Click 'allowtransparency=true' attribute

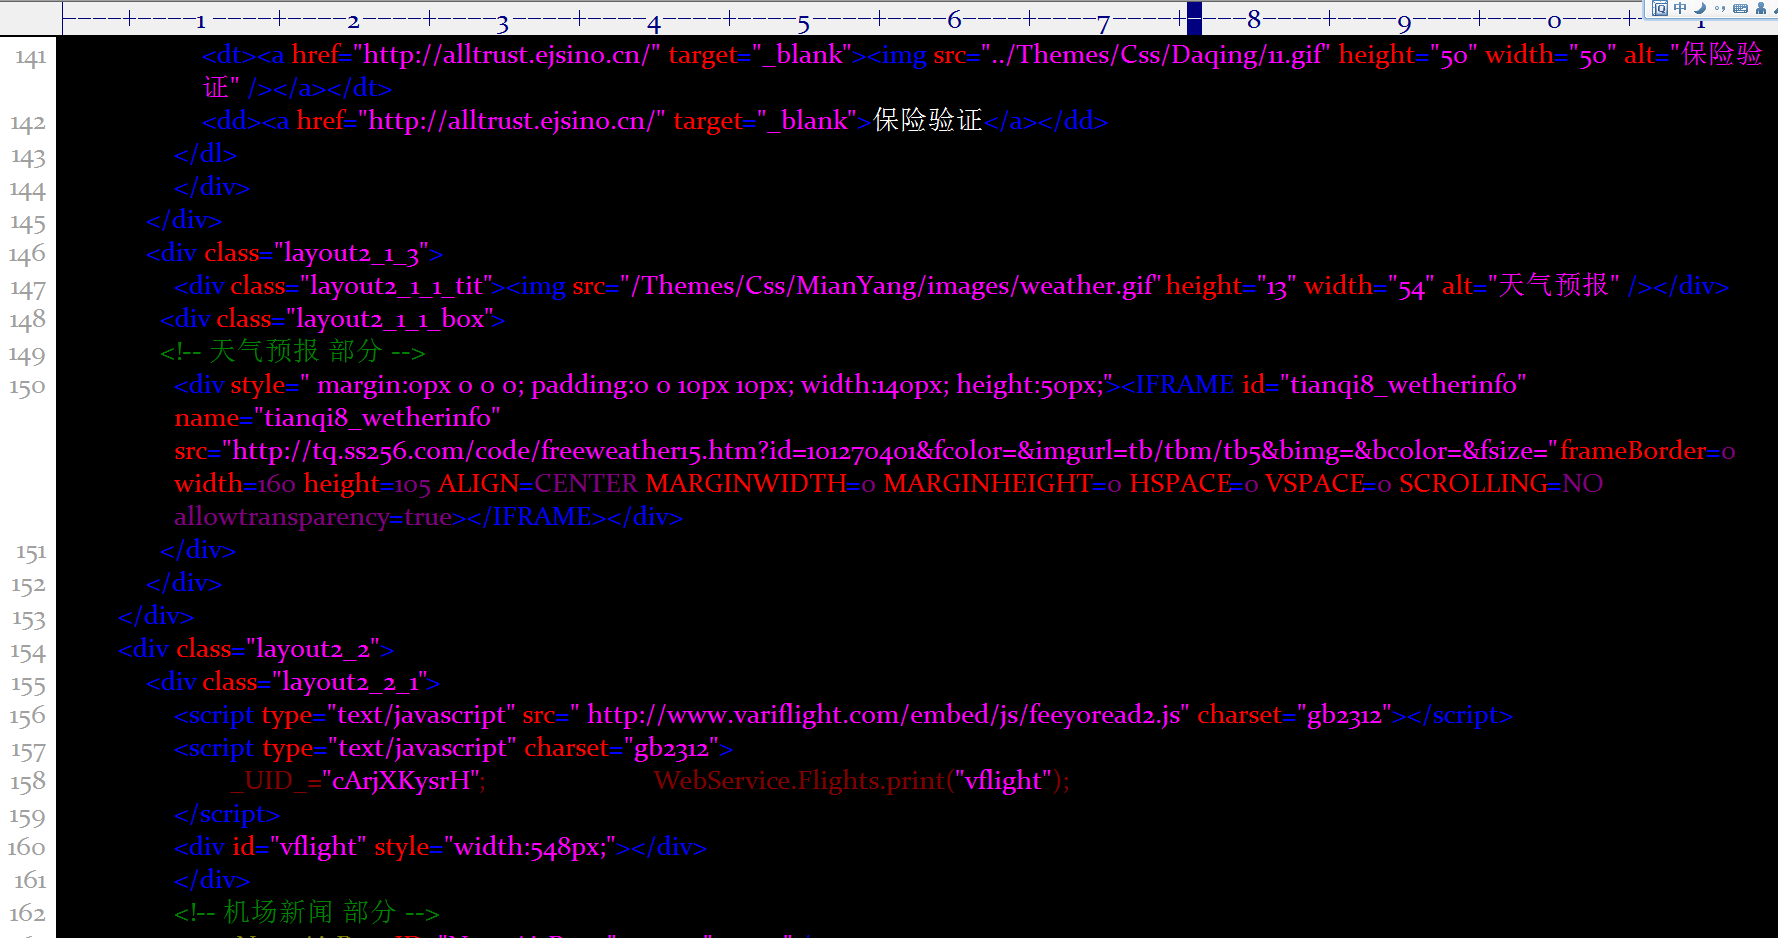(x=312, y=517)
